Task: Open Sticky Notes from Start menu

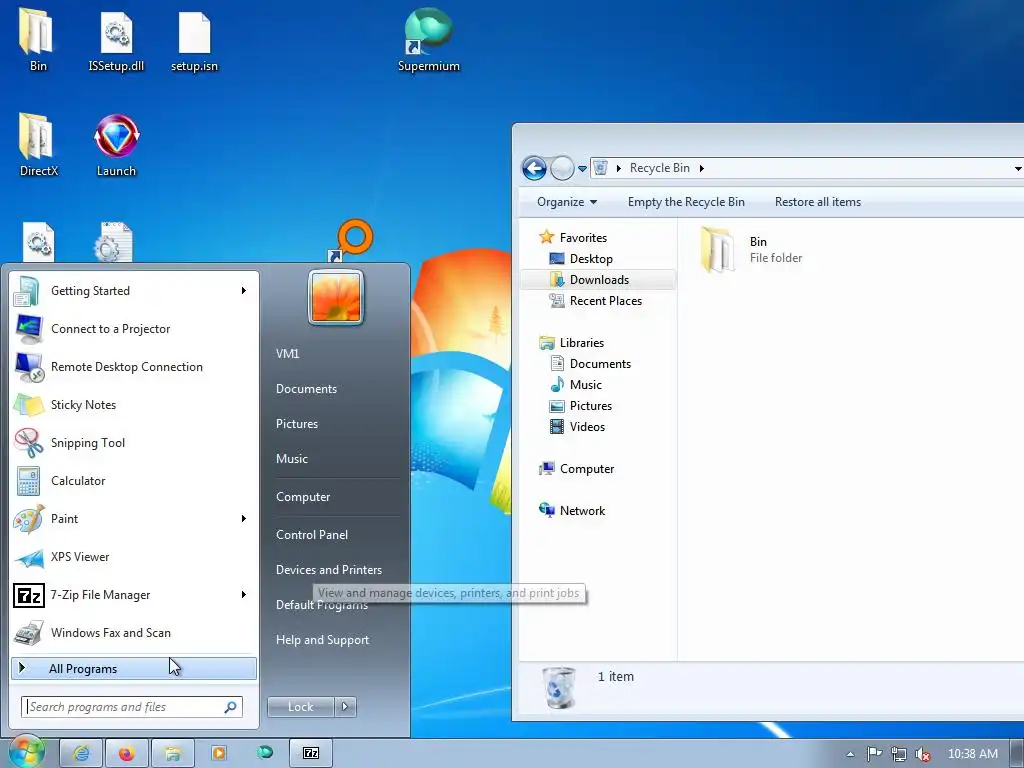Action: (83, 404)
